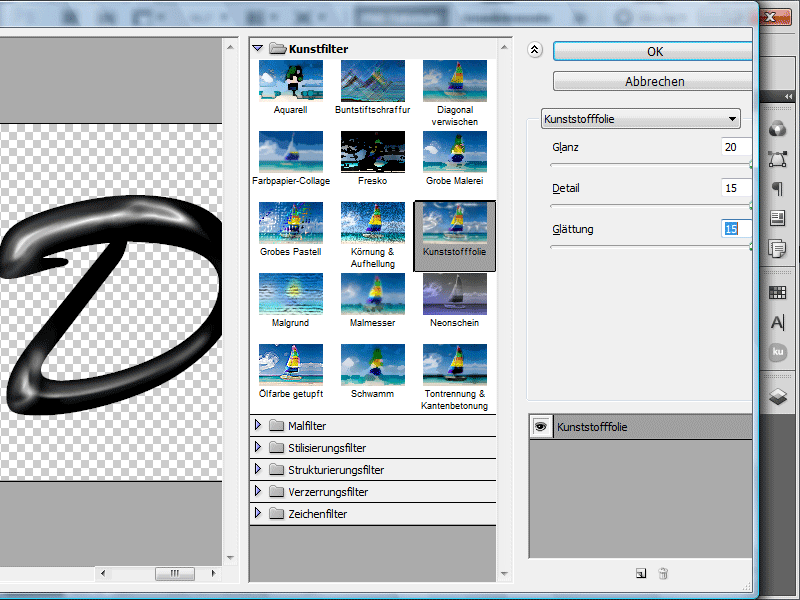800x600 pixels.
Task: Select the Malmesser filter thumbnail
Action: tap(372, 294)
